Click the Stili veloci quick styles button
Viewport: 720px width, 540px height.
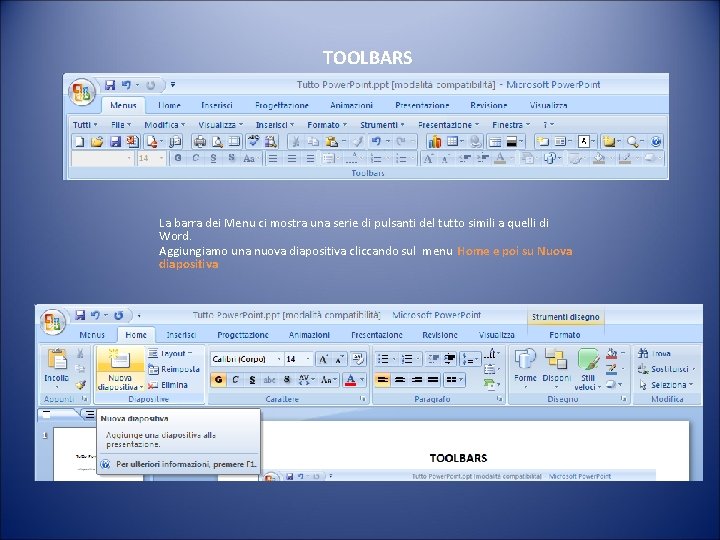588,369
